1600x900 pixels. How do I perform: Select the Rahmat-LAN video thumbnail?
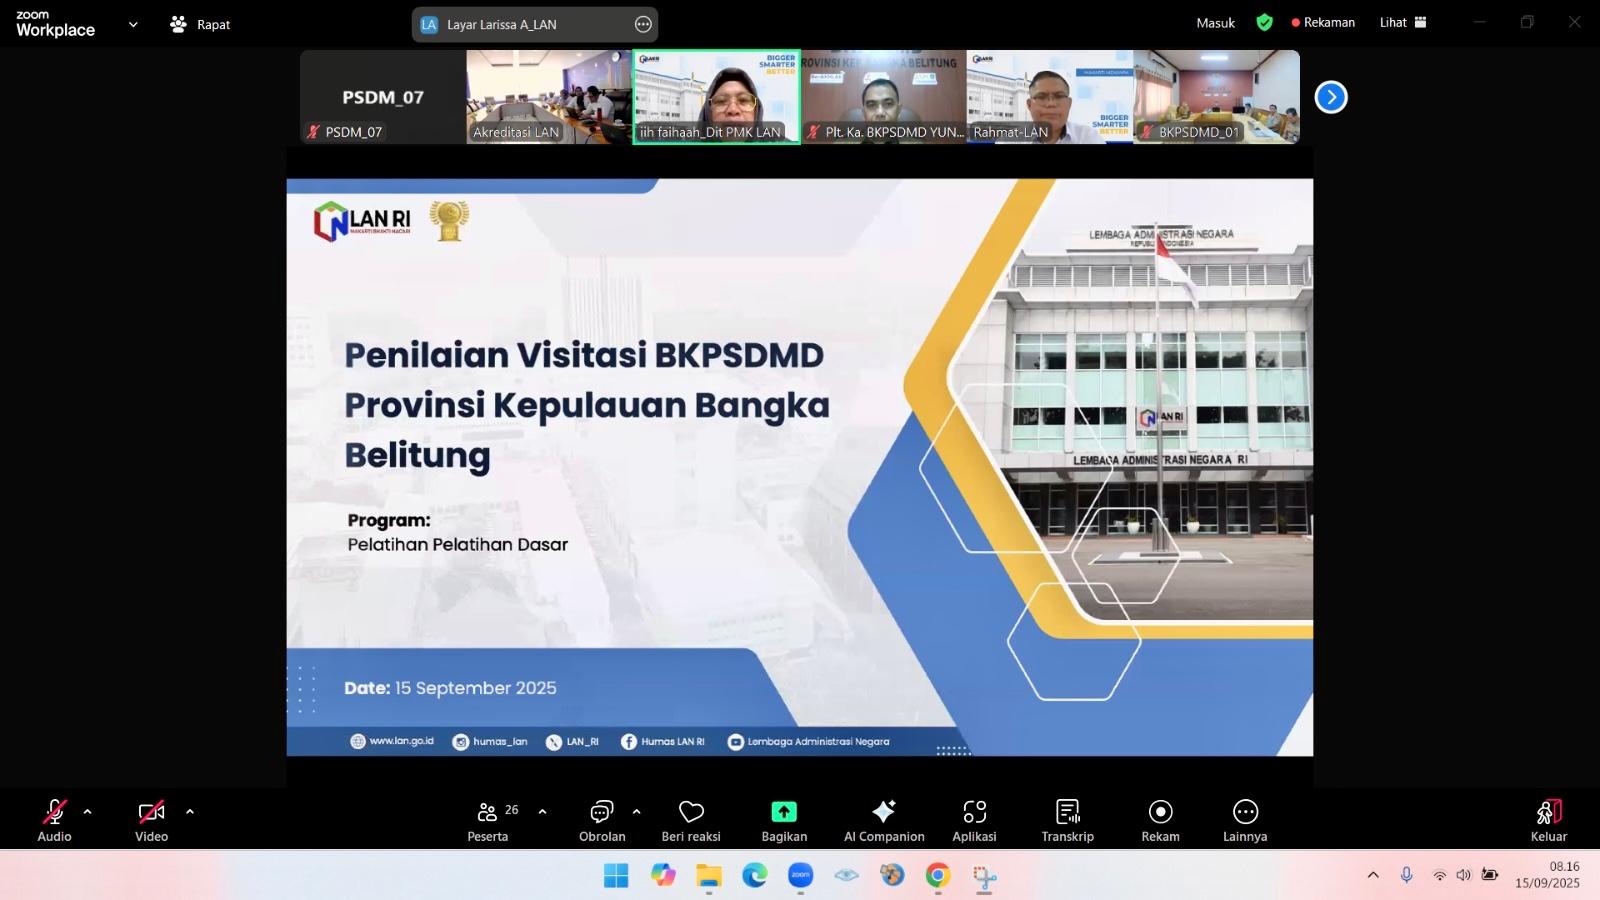click(x=1049, y=97)
